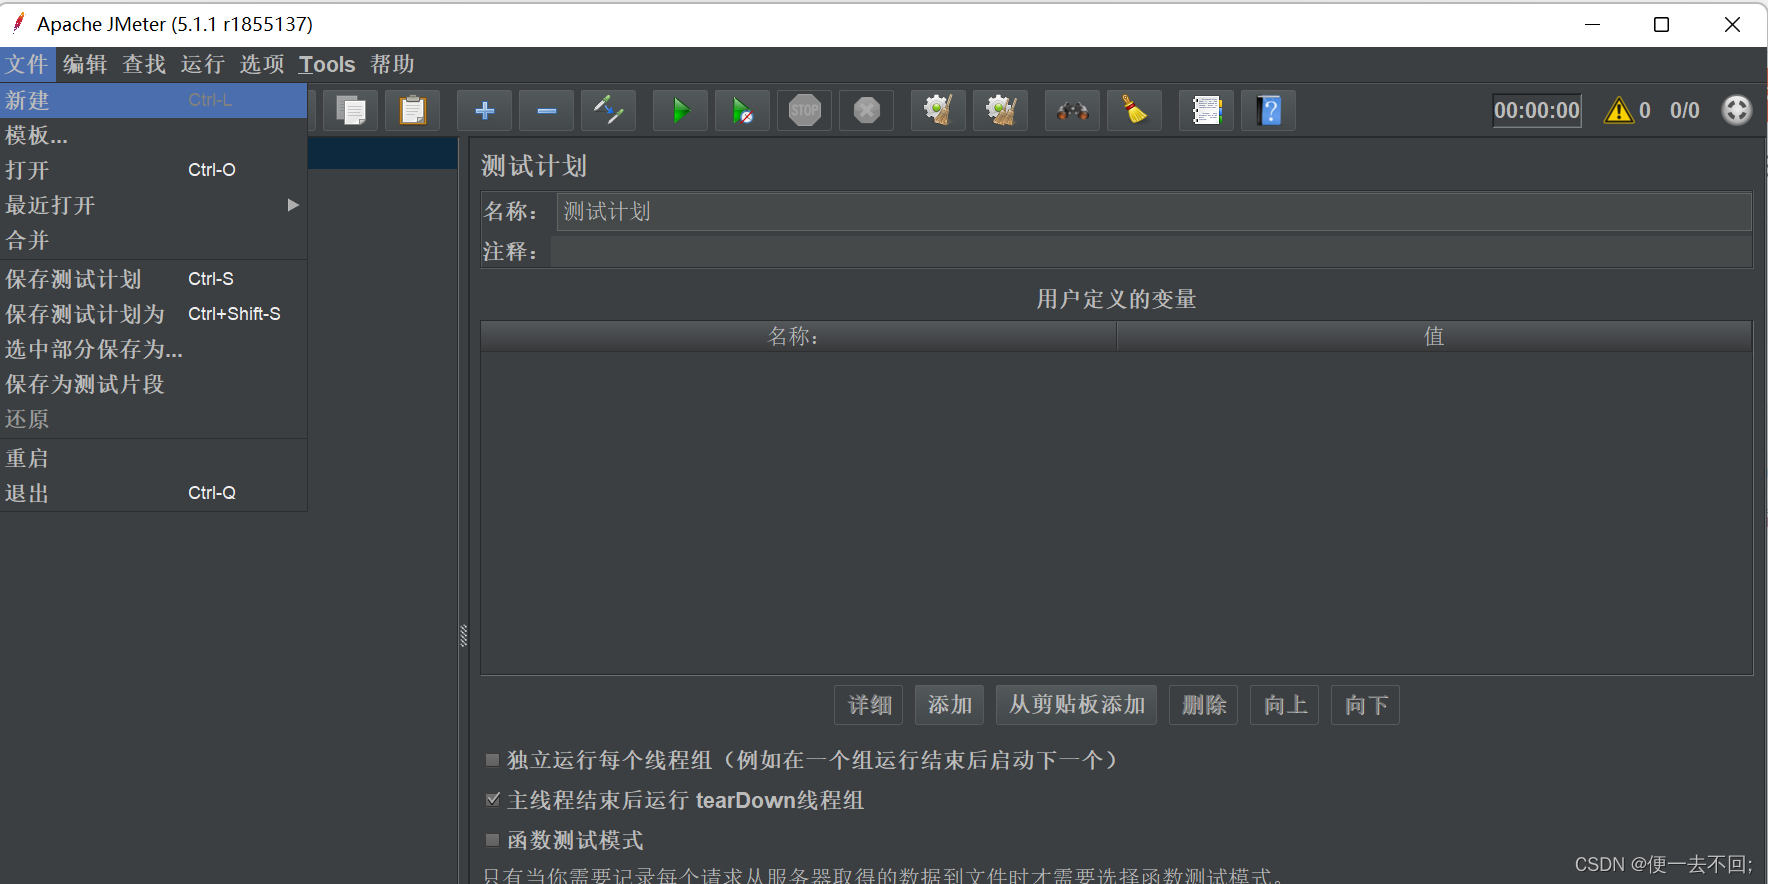
Task: Click the Search binoculars icon
Action: tap(1072, 110)
